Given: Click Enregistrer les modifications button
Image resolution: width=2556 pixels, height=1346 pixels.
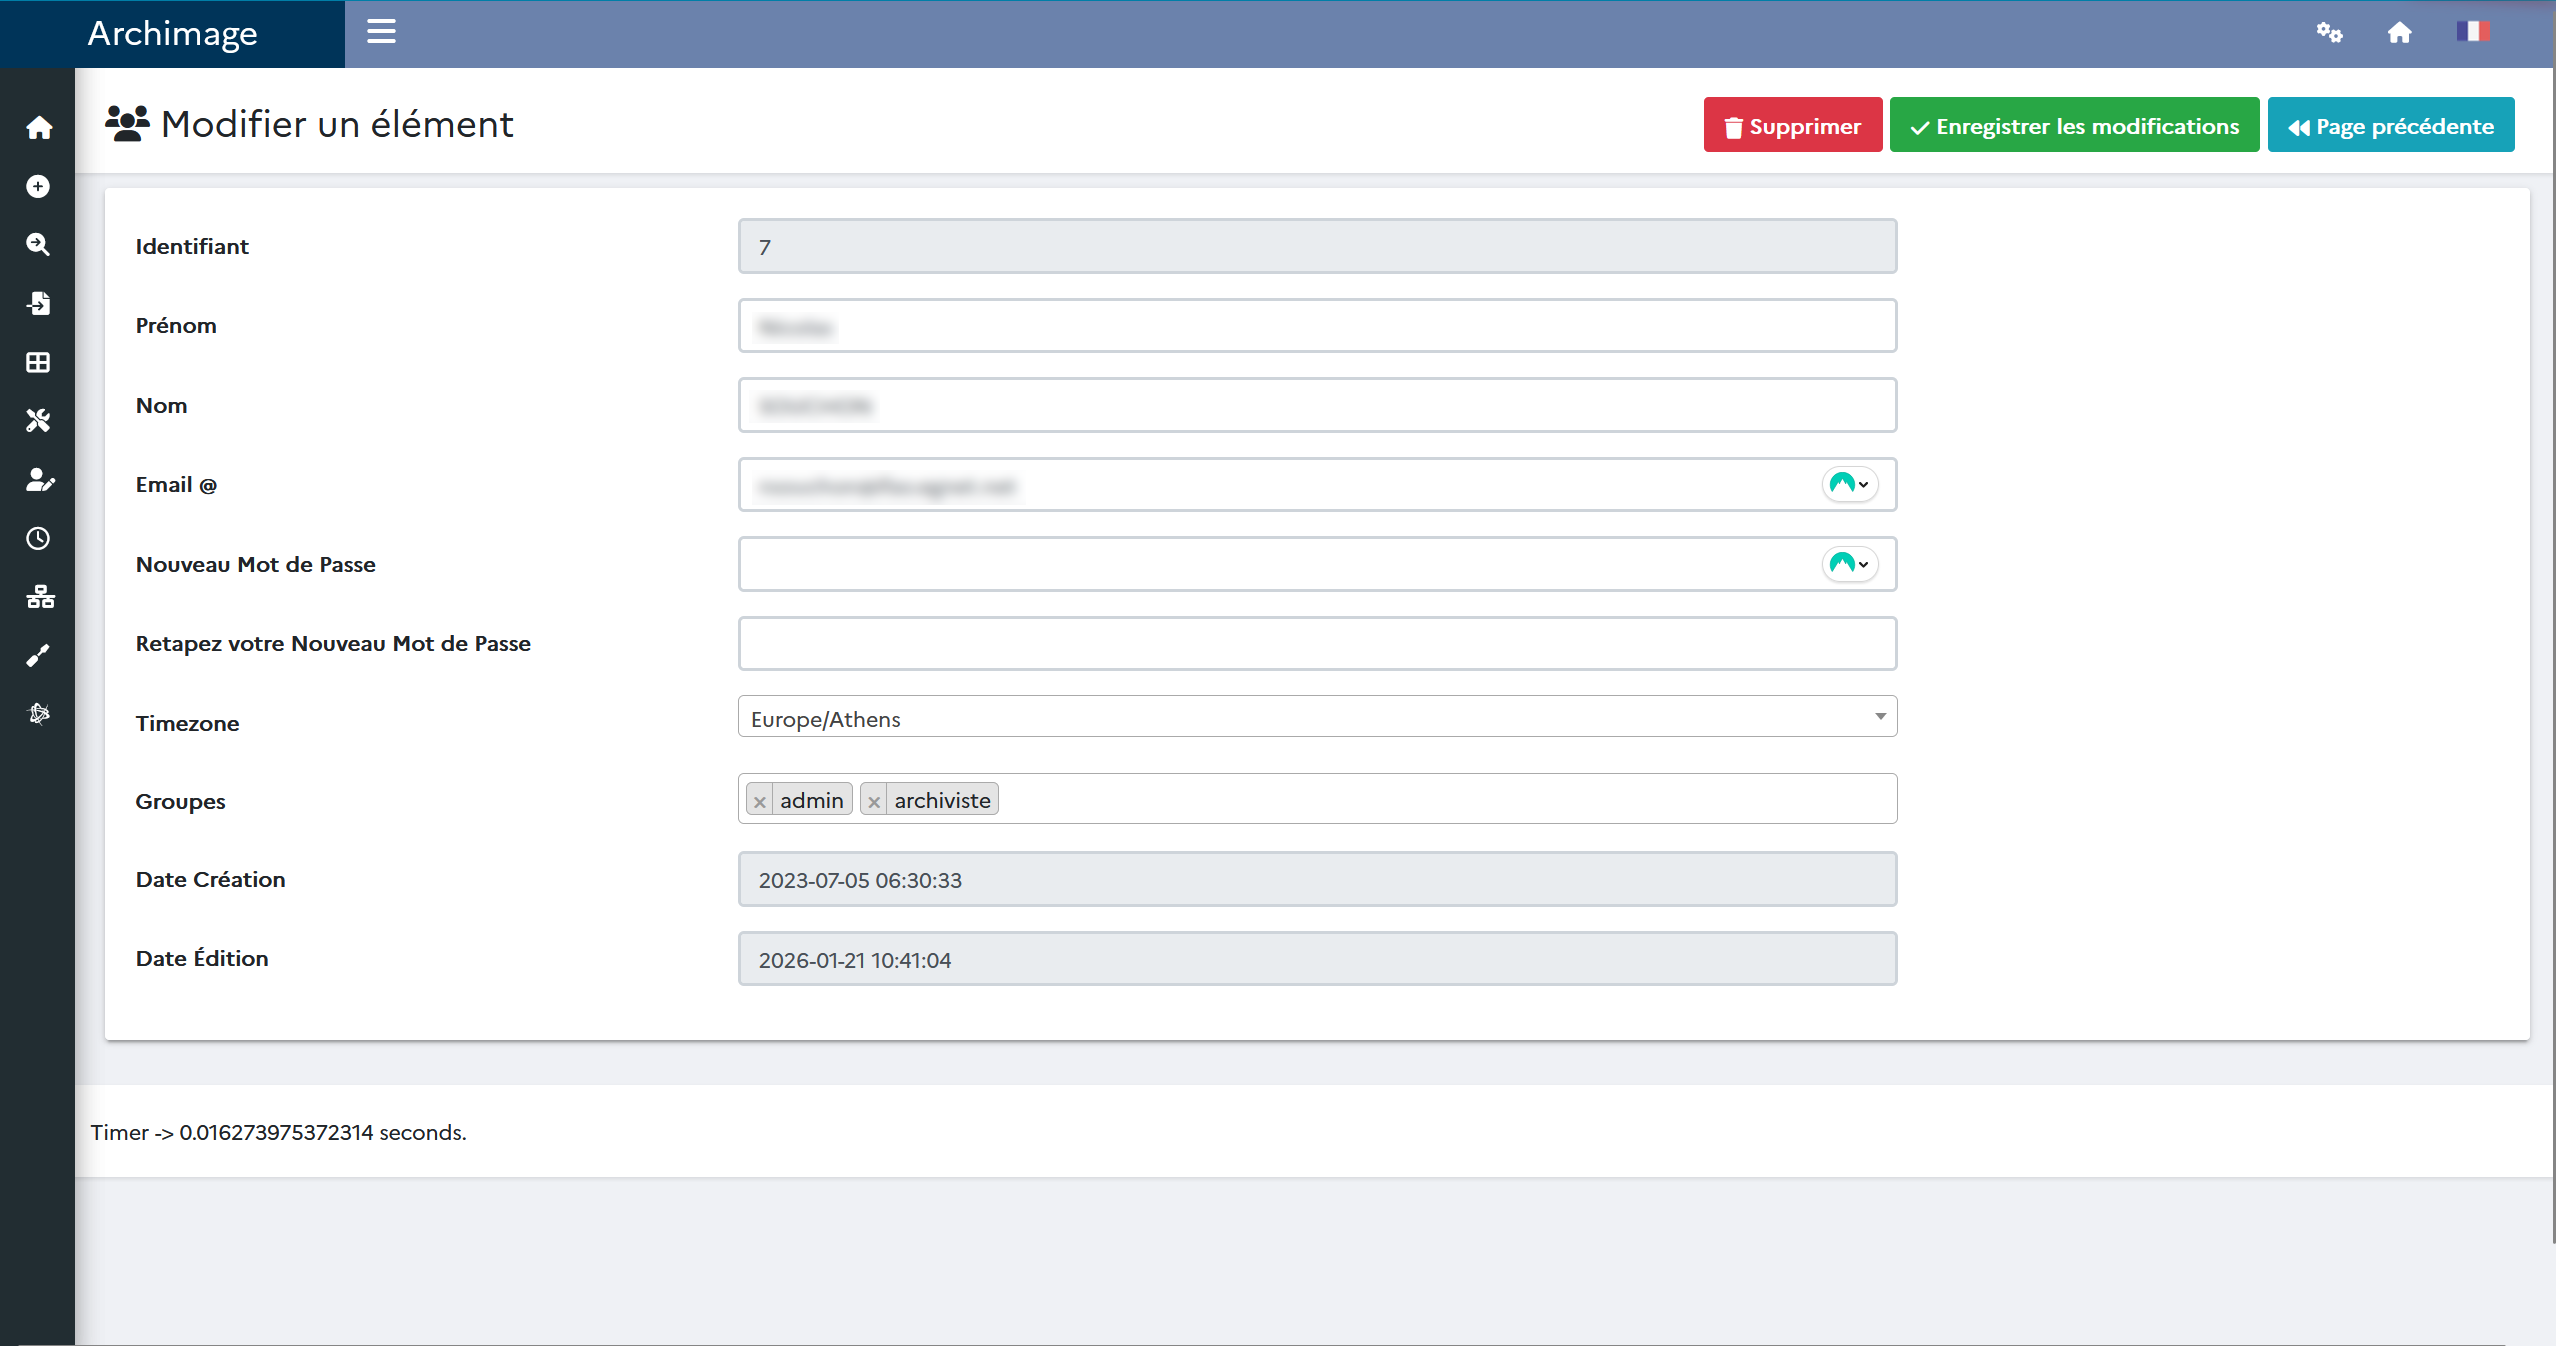Looking at the screenshot, I should pos(2074,126).
